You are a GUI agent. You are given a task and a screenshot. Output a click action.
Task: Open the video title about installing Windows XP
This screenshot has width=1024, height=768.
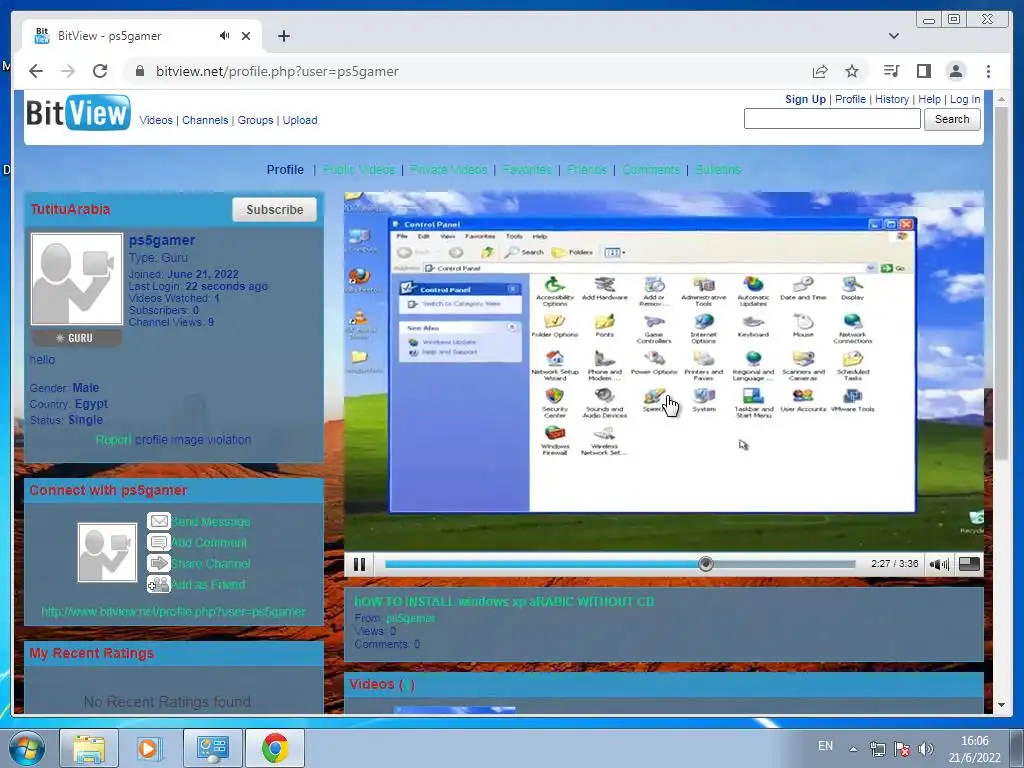(504, 601)
